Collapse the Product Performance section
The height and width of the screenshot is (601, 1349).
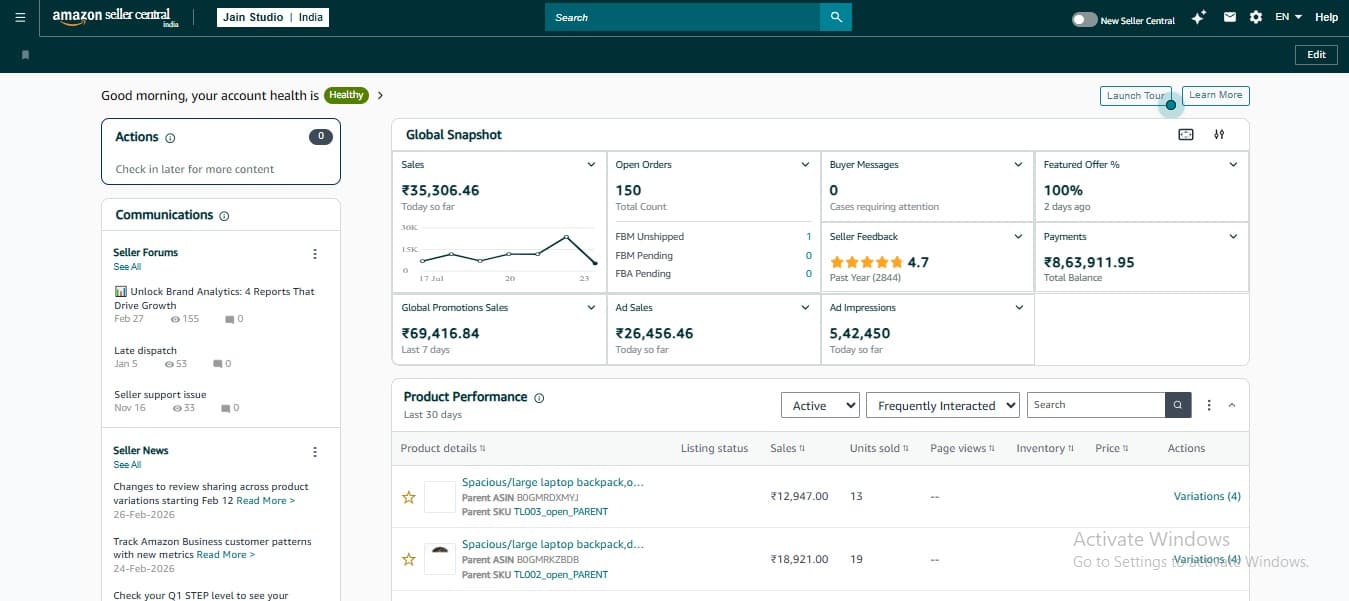tap(1232, 405)
